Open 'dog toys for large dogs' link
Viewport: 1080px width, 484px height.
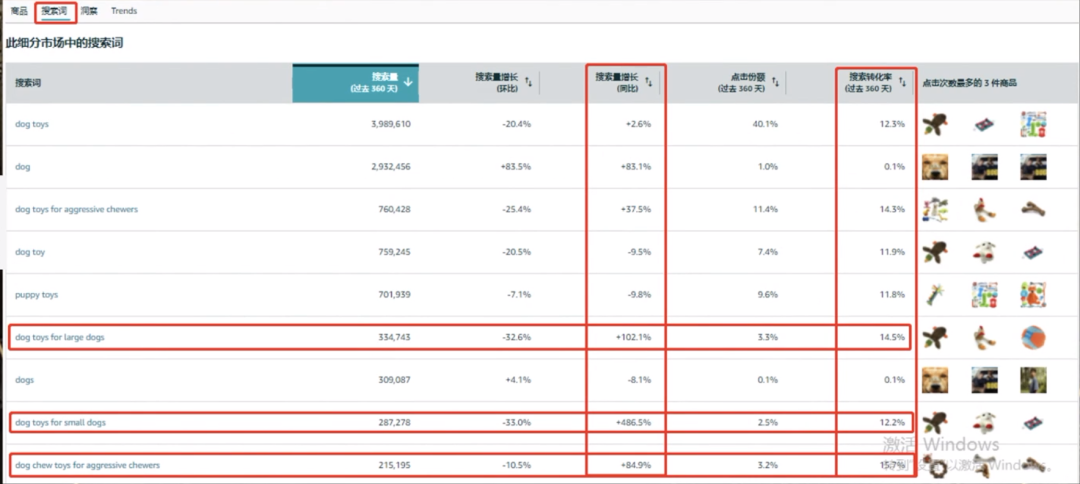coord(60,337)
